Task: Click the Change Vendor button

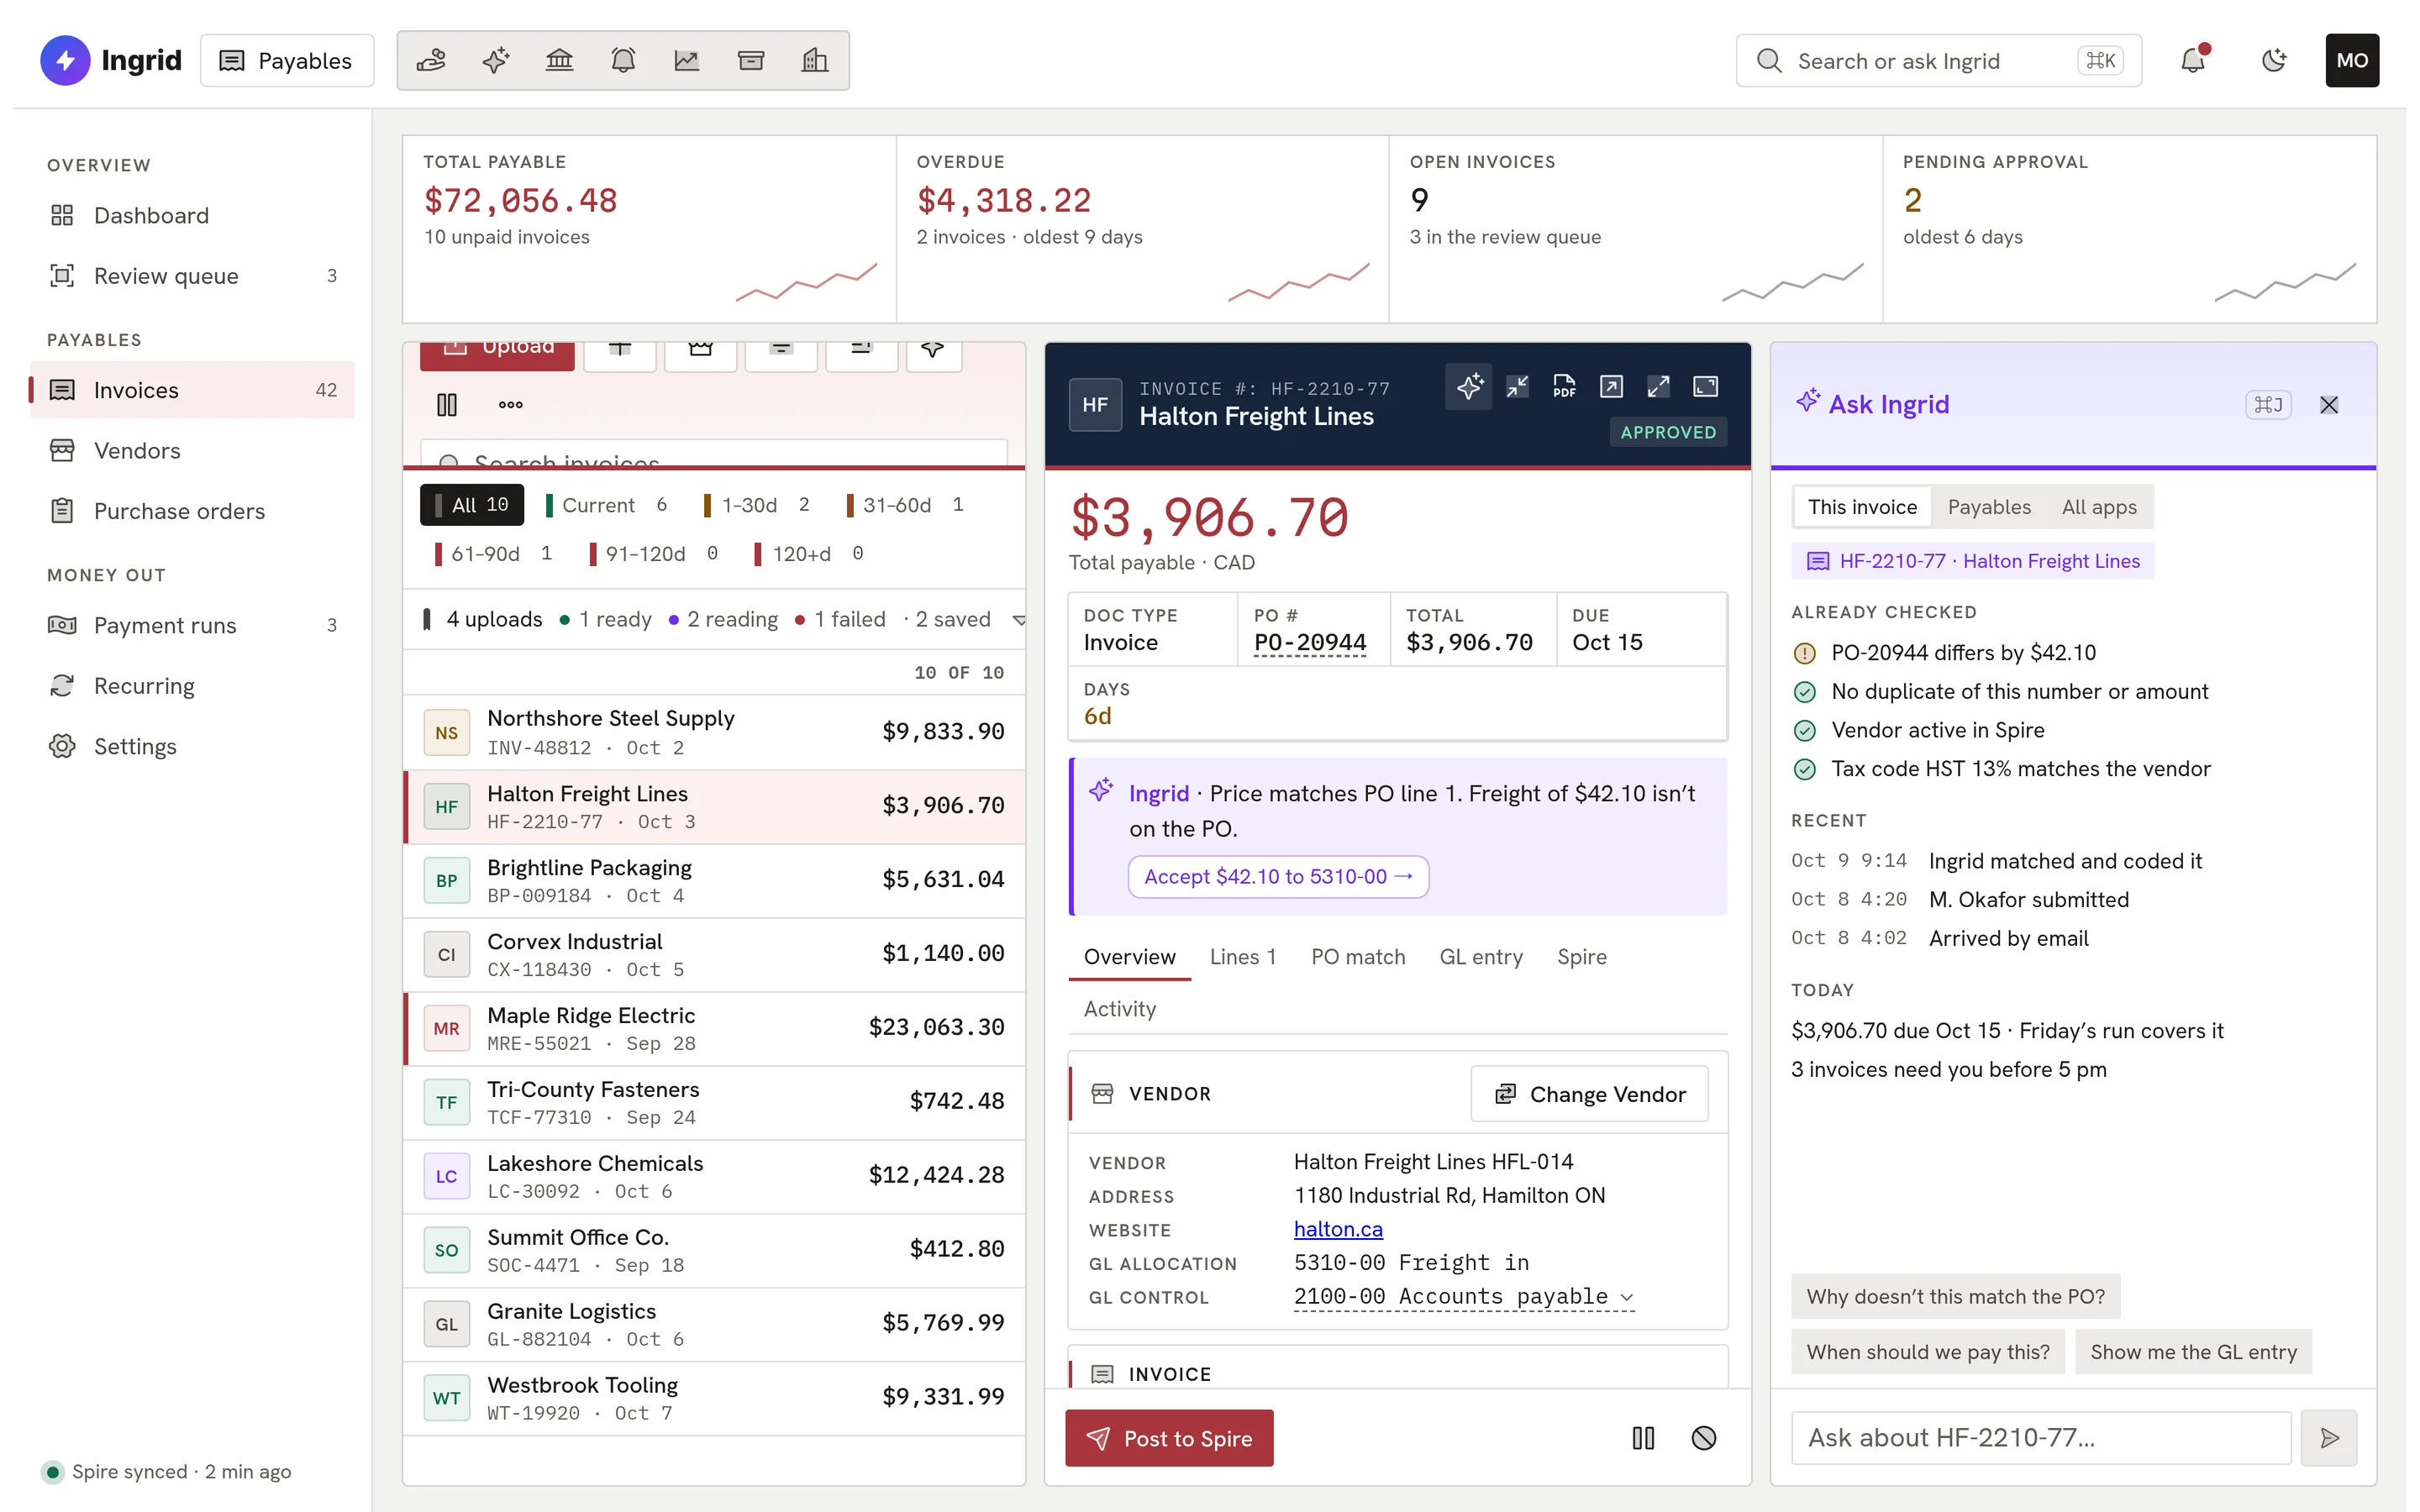Action: [1589, 1094]
